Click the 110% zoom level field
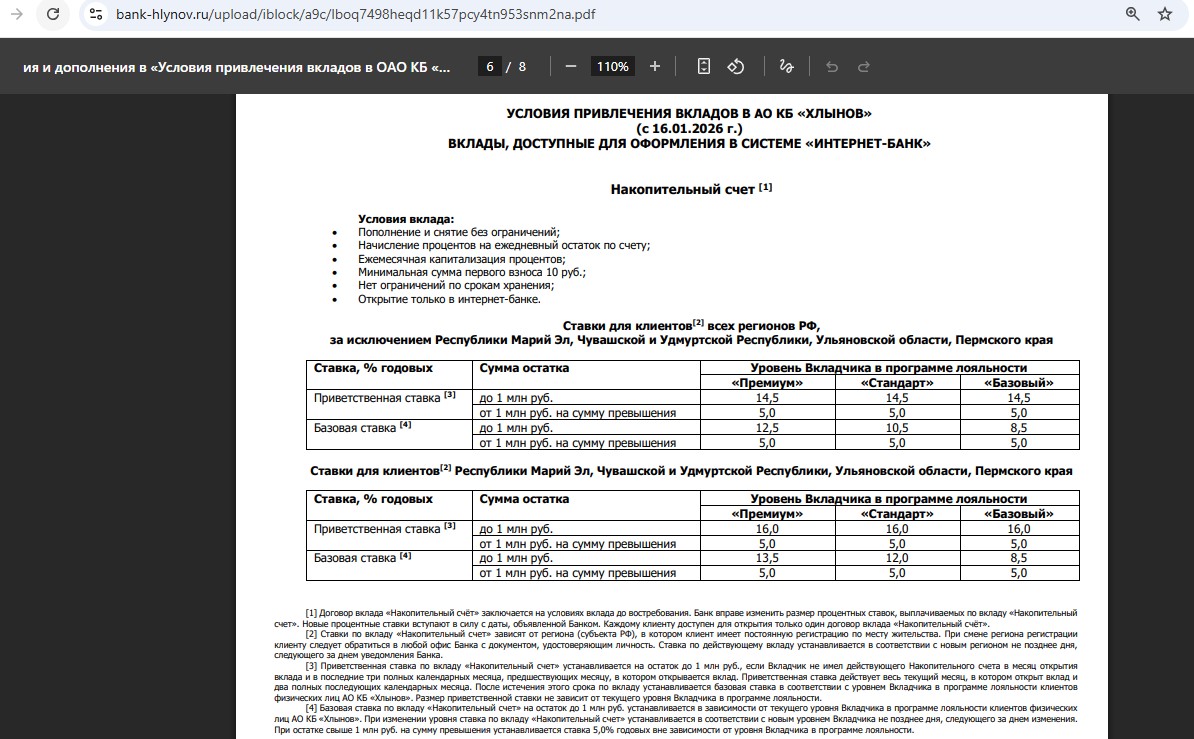Screen dimensions: 1194x739 [x=612, y=66]
